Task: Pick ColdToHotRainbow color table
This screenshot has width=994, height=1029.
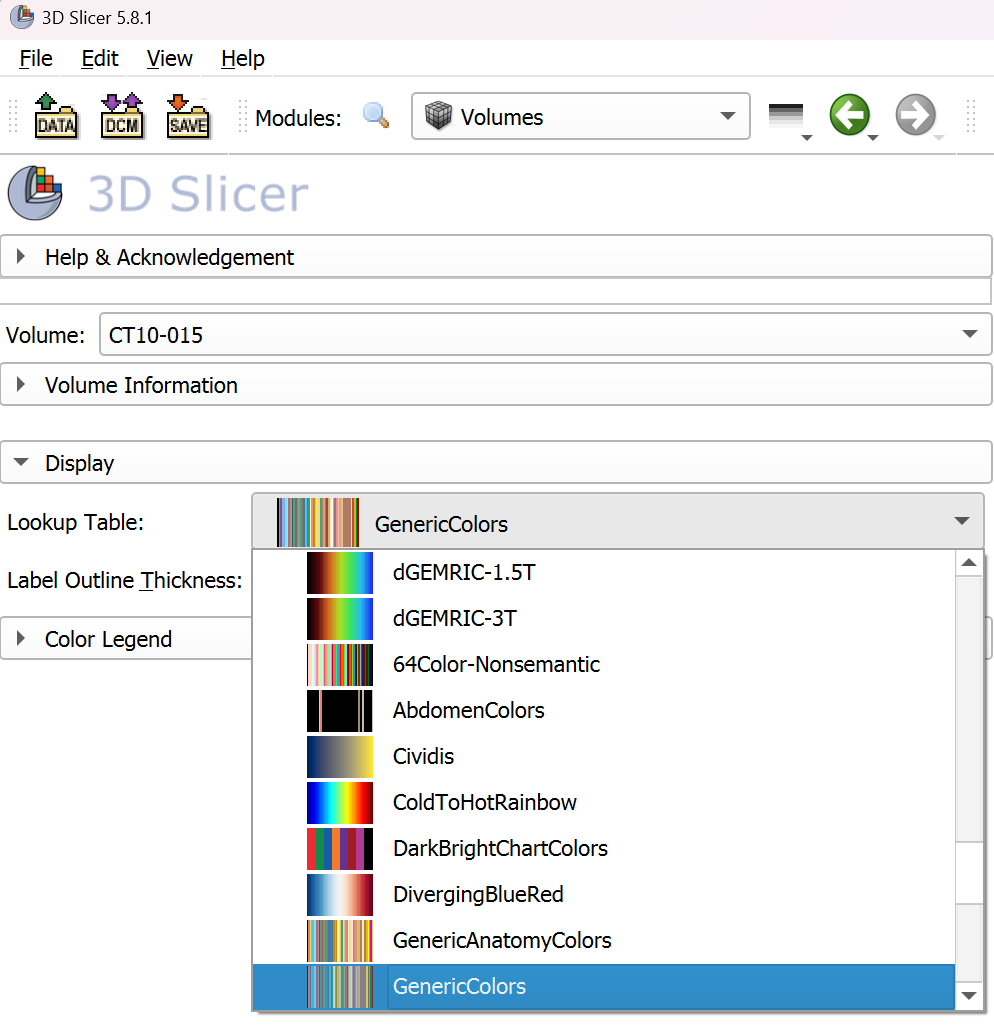Action: [x=604, y=802]
